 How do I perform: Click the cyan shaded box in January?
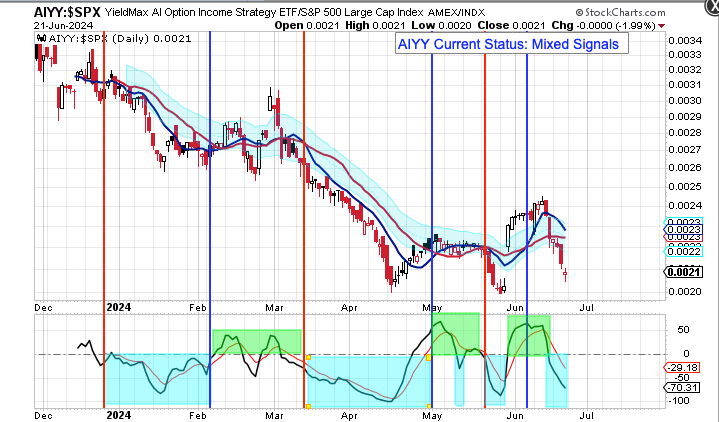pyautogui.click(x=157, y=378)
